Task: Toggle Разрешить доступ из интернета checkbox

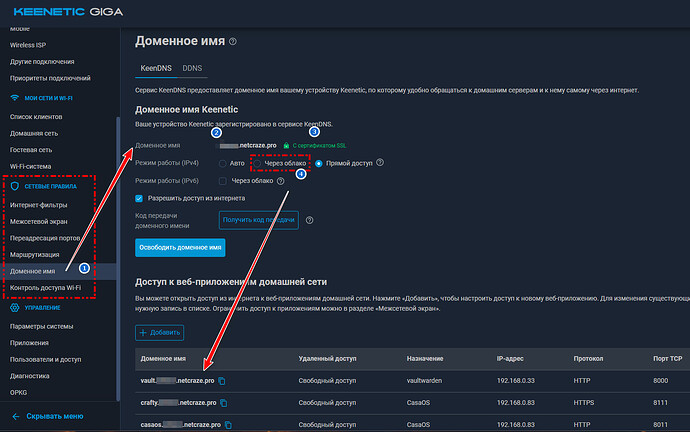Action: [x=140, y=198]
